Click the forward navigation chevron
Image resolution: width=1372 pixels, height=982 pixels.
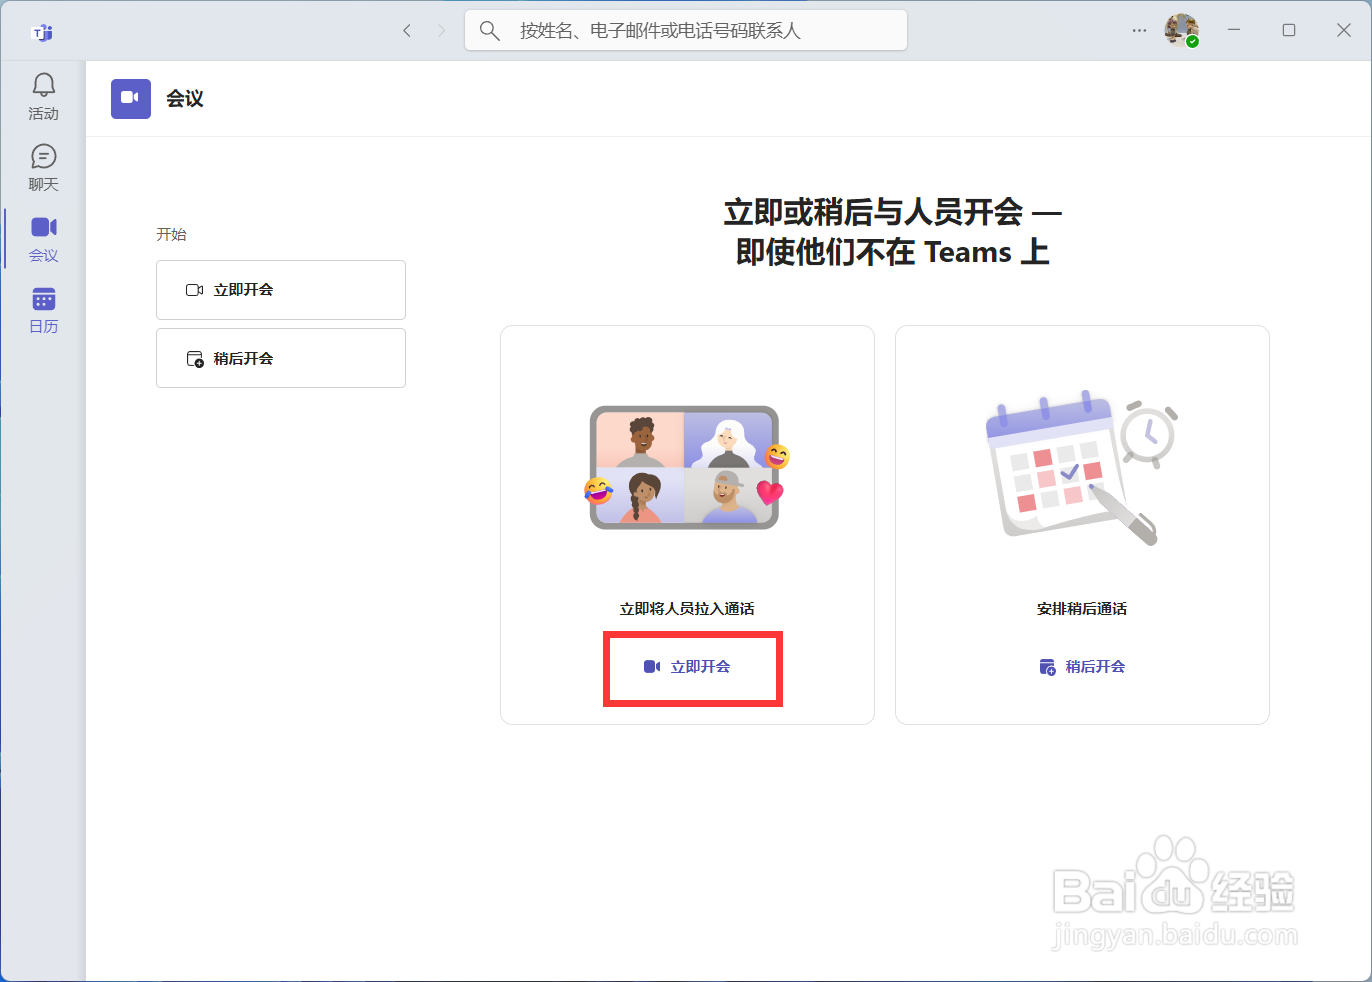click(441, 30)
